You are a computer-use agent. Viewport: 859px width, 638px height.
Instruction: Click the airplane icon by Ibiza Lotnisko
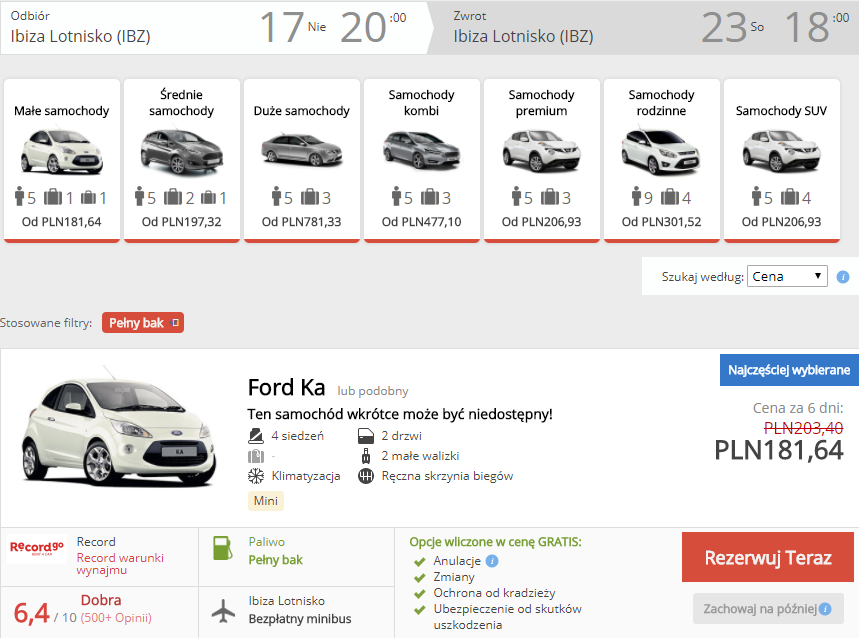pyautogui.click(x=224, y=609)
